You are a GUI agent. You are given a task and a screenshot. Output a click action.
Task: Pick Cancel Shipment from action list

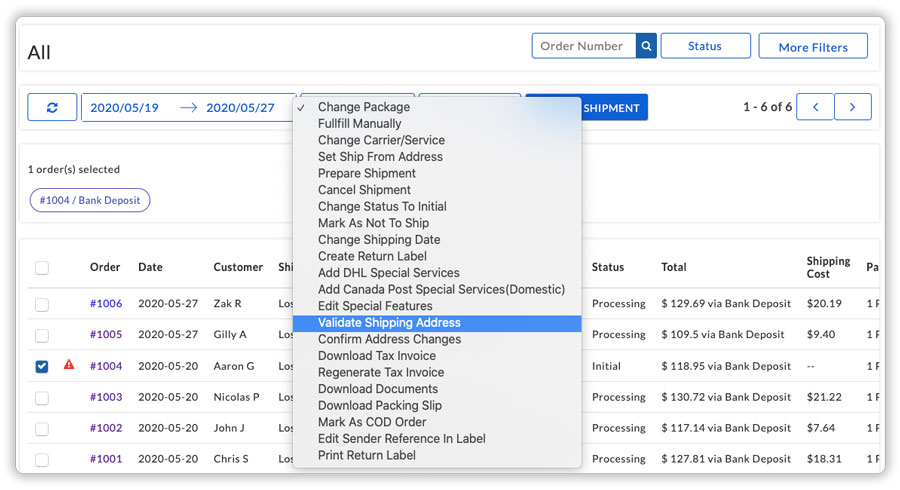pos(364,190)
